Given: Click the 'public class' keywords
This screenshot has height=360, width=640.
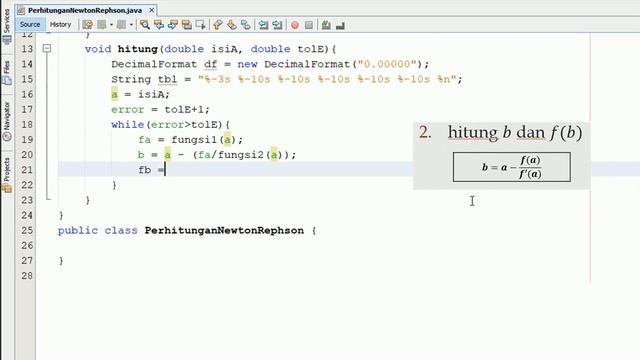Looking at the screenshot, I should [x=98, y=230].
